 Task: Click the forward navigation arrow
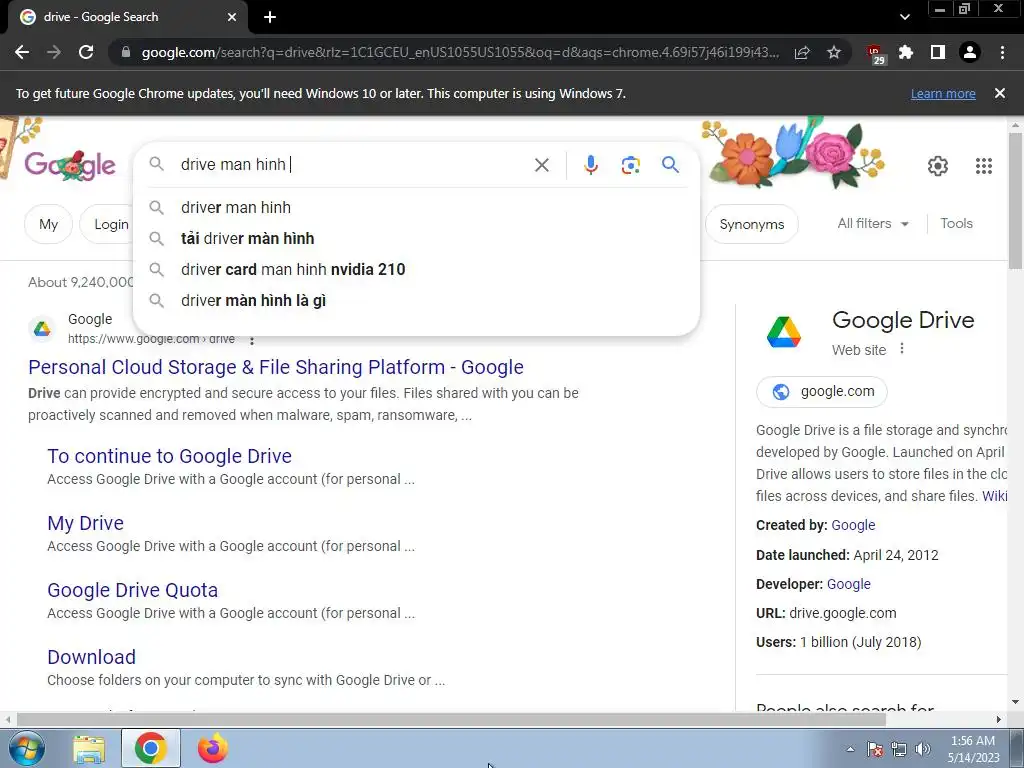[54, 52]
